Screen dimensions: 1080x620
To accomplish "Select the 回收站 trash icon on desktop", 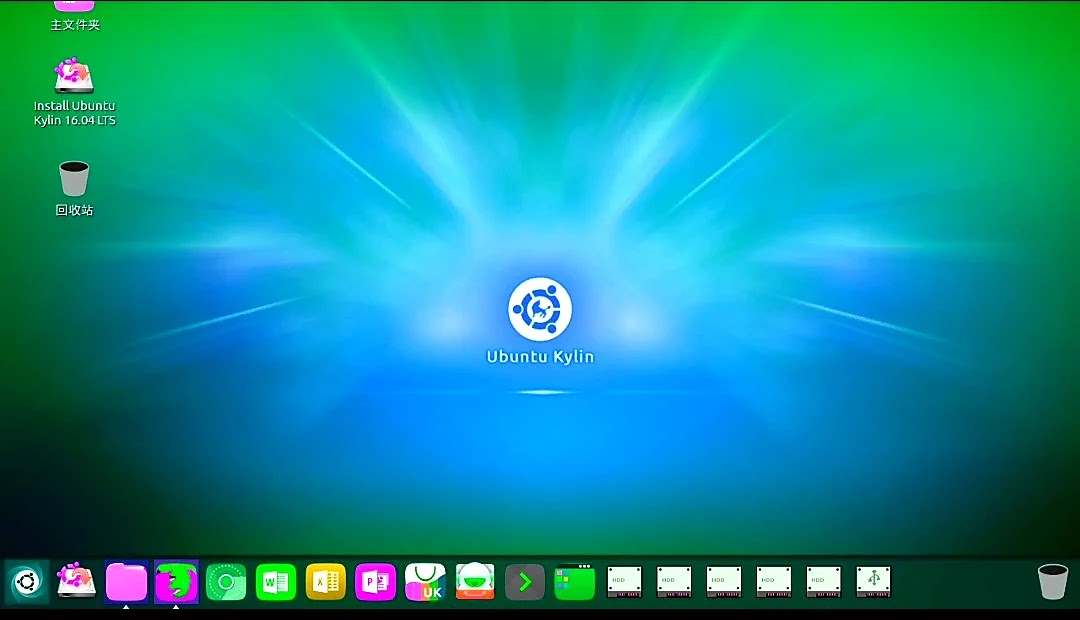I will coord(74,189).
